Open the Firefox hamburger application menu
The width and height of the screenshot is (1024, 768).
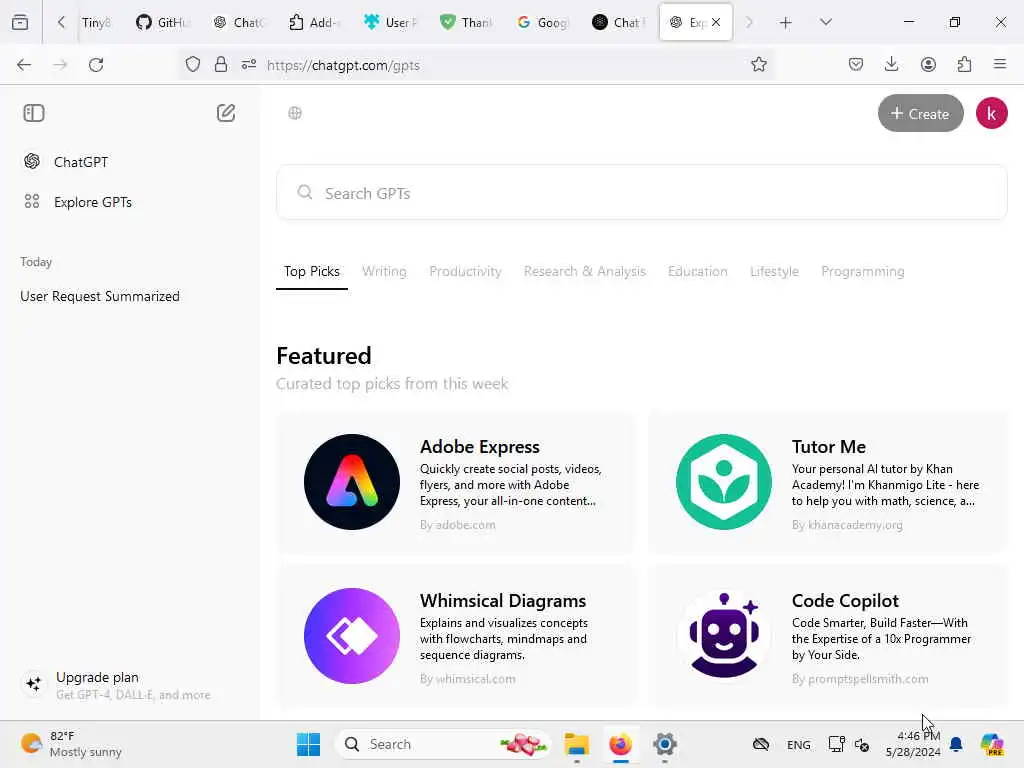tap(1000, 65)
